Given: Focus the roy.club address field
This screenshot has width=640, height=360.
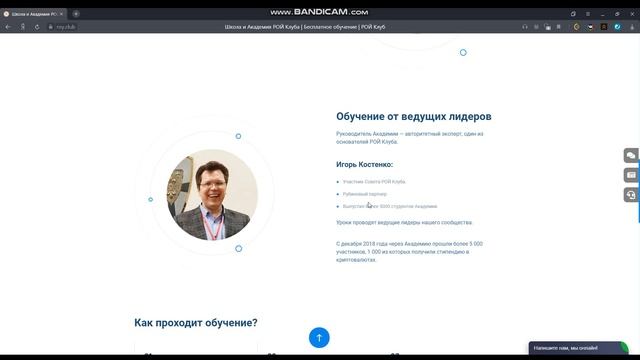Looking at the screenshot, I should click(x=66, y=27).
